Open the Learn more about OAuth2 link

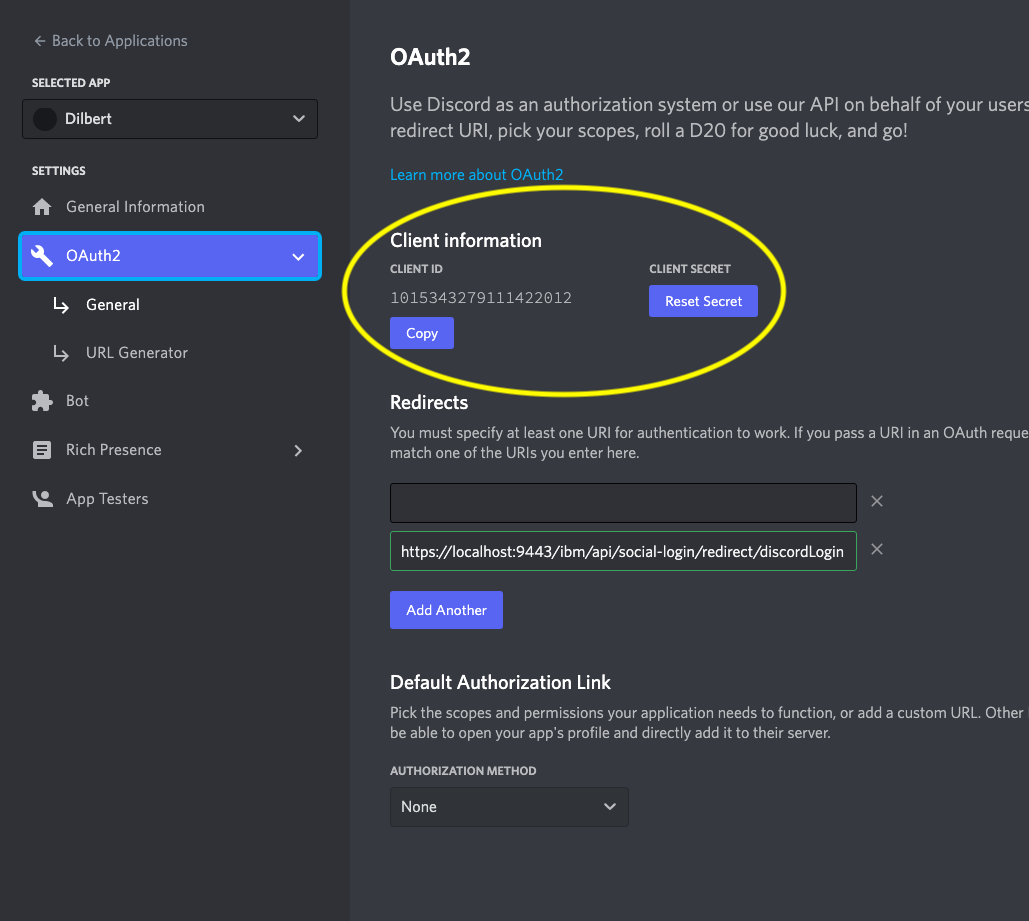tap(476, 175)
